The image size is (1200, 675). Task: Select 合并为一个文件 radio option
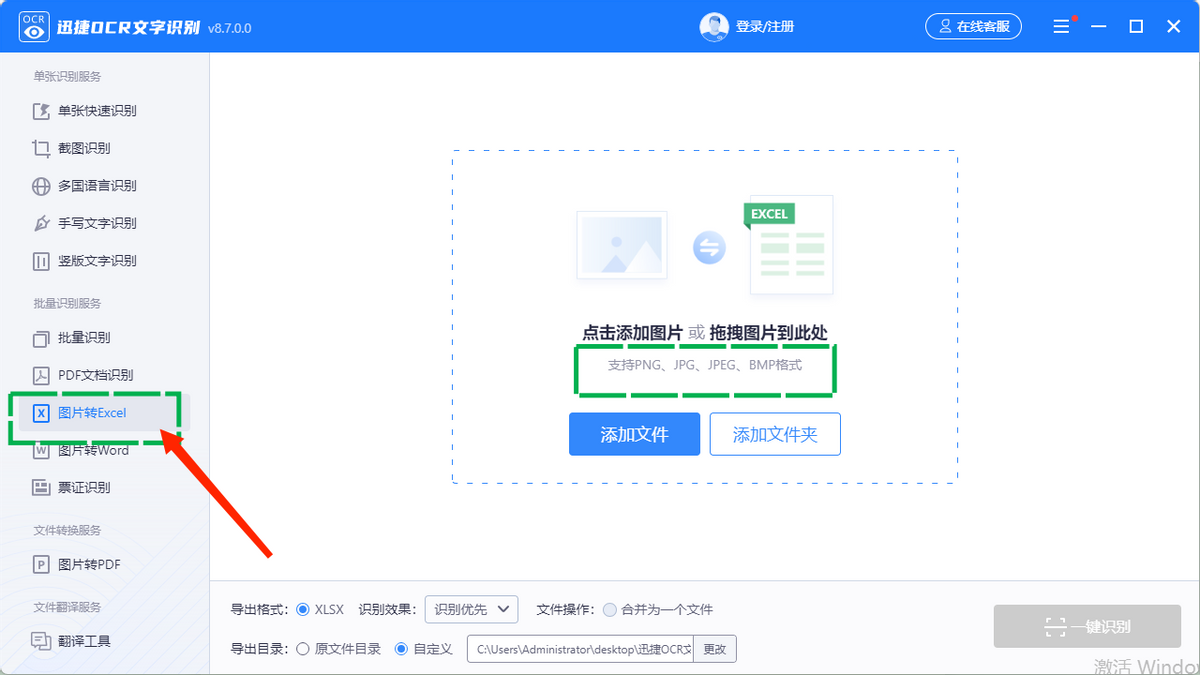click(x=610, y=609)
